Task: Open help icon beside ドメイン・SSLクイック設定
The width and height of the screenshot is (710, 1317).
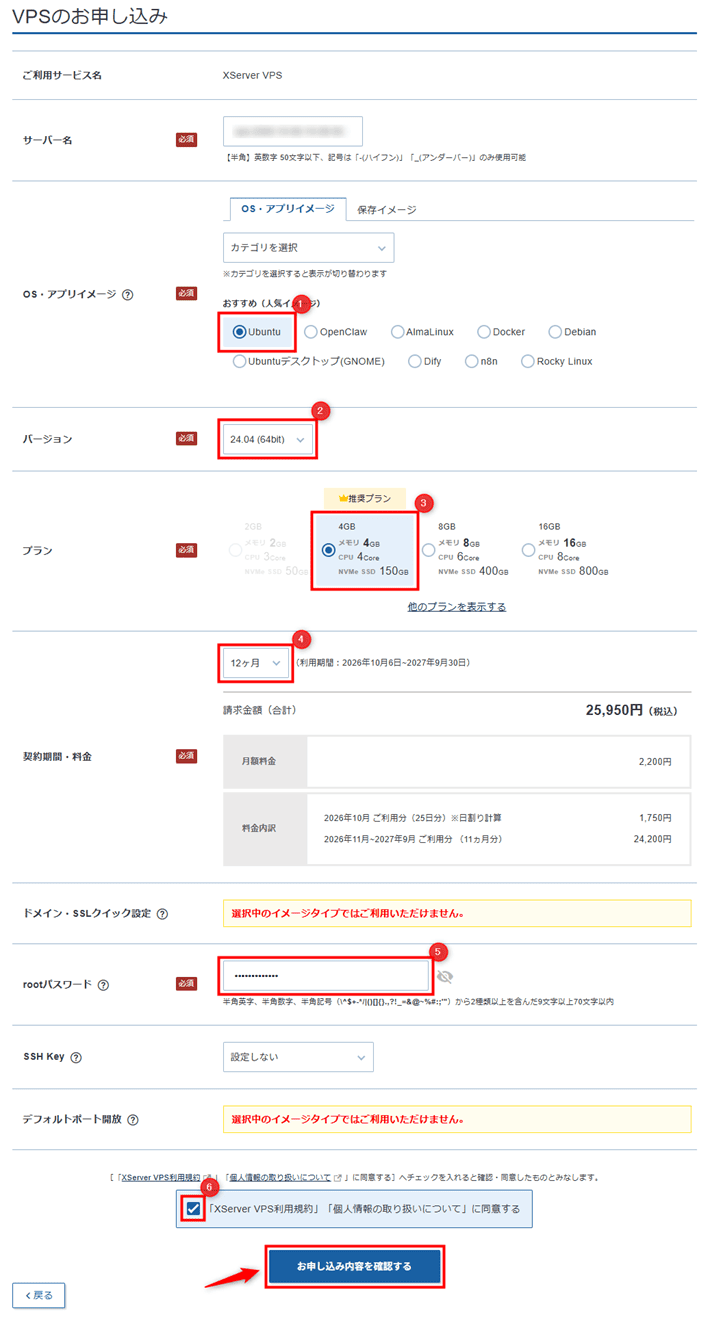Action: 163,914
